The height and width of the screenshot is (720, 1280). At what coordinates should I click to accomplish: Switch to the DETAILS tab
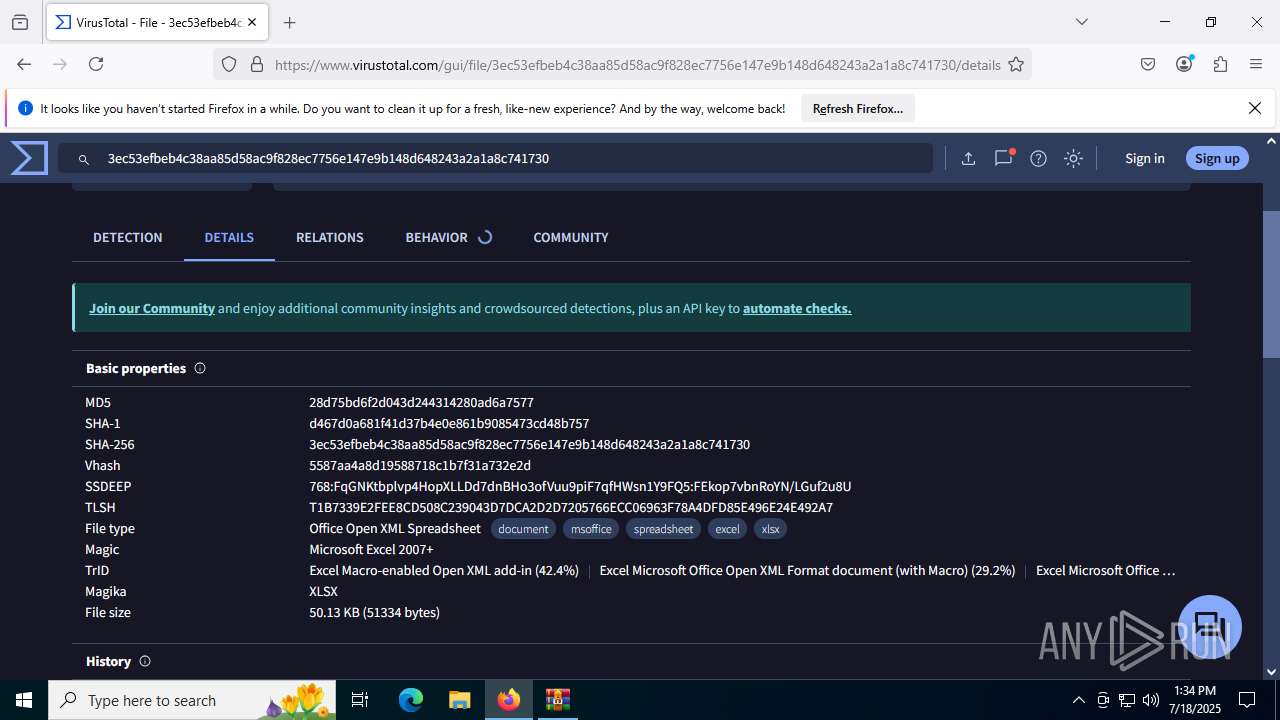(229, 237)
